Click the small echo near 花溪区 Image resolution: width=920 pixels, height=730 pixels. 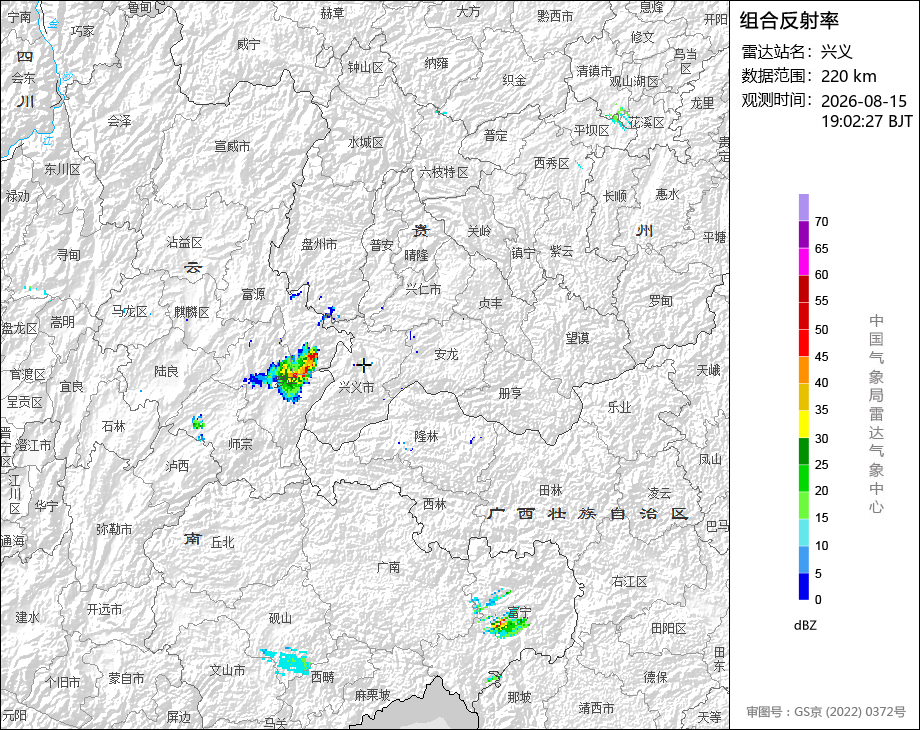click(x=620, y=117)
